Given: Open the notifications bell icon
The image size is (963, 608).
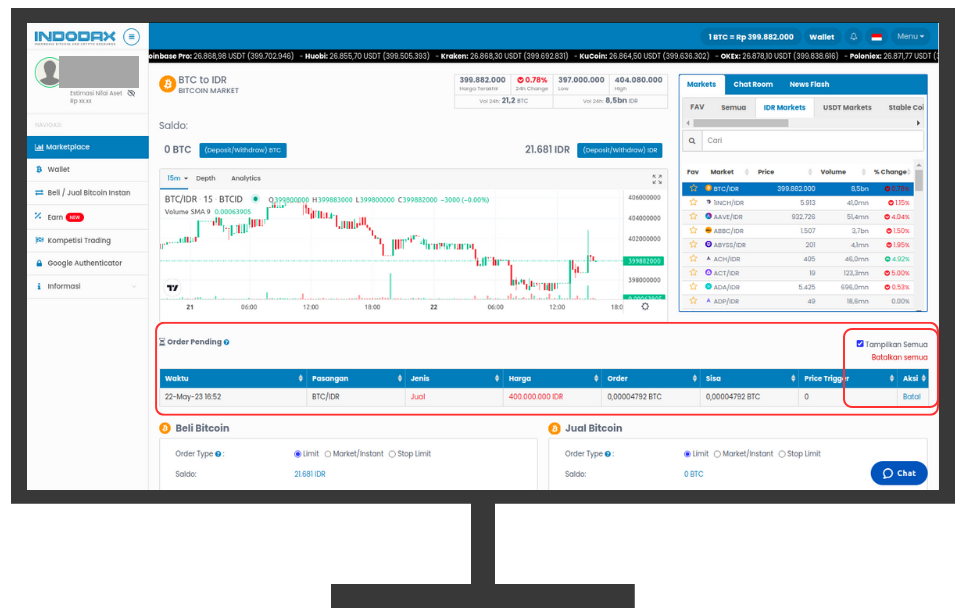Looking at the screenshot, I should click(854, 37).
